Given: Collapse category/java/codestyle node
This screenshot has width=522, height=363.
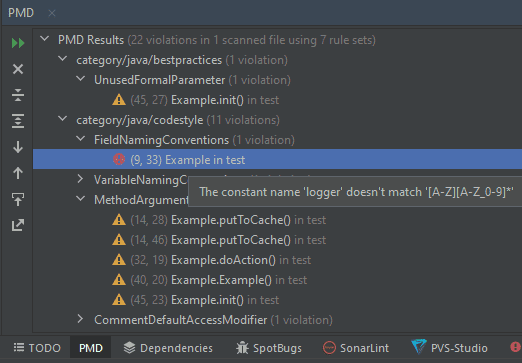Looking at the screenshot, I should point(62,119).
